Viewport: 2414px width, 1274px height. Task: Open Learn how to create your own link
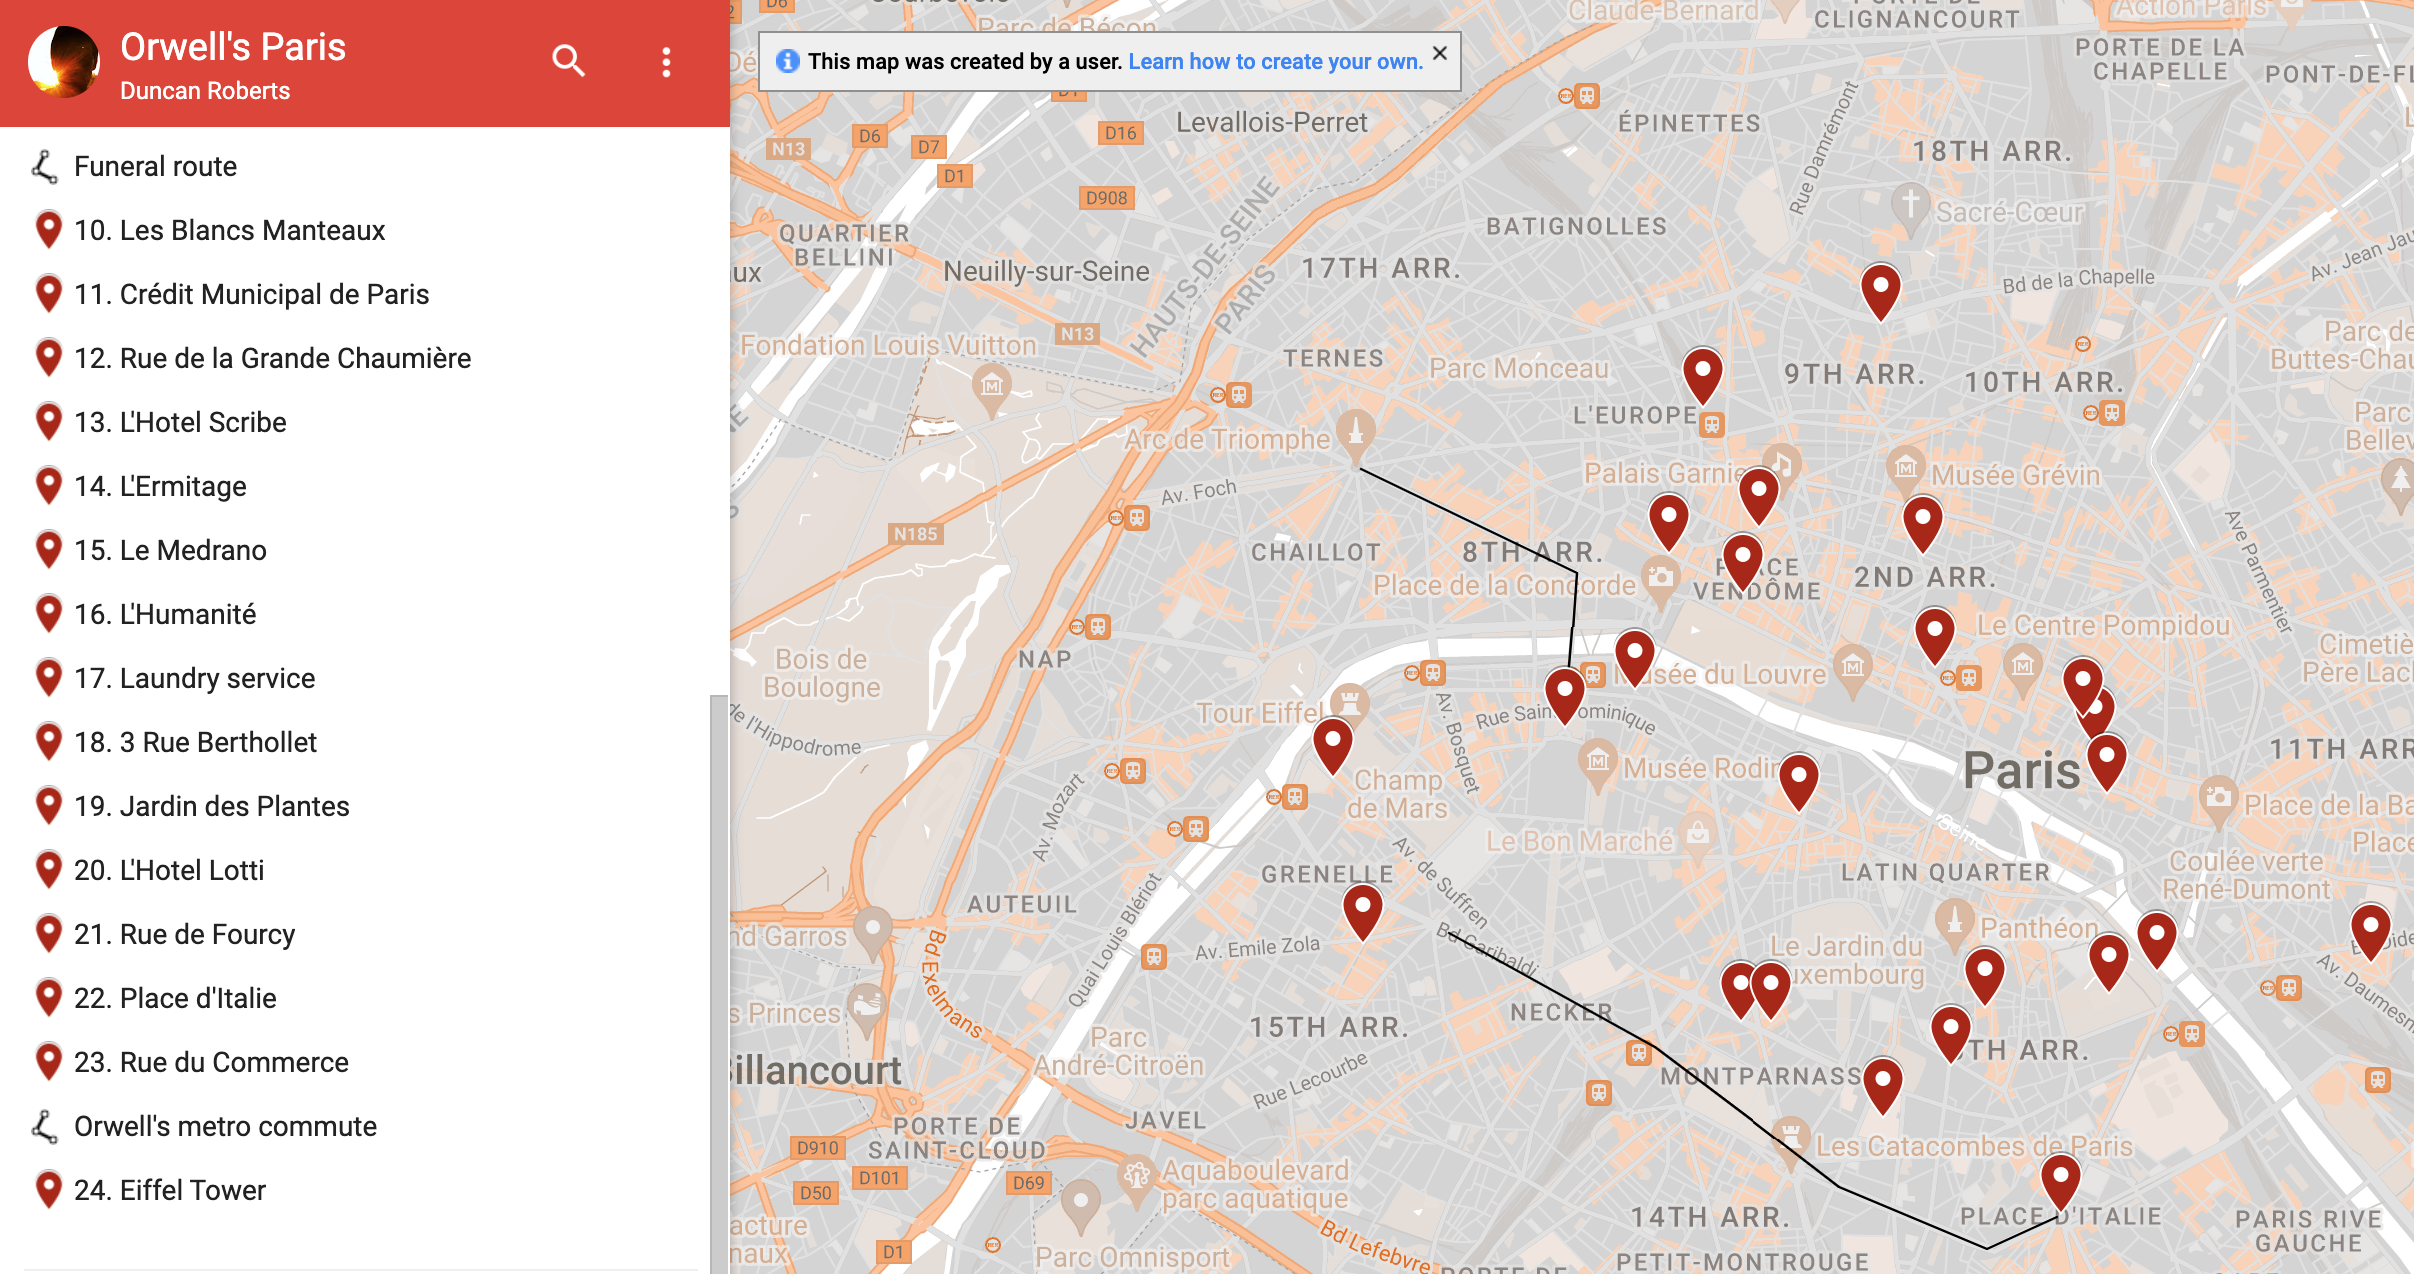click(x=1275, y=62)
